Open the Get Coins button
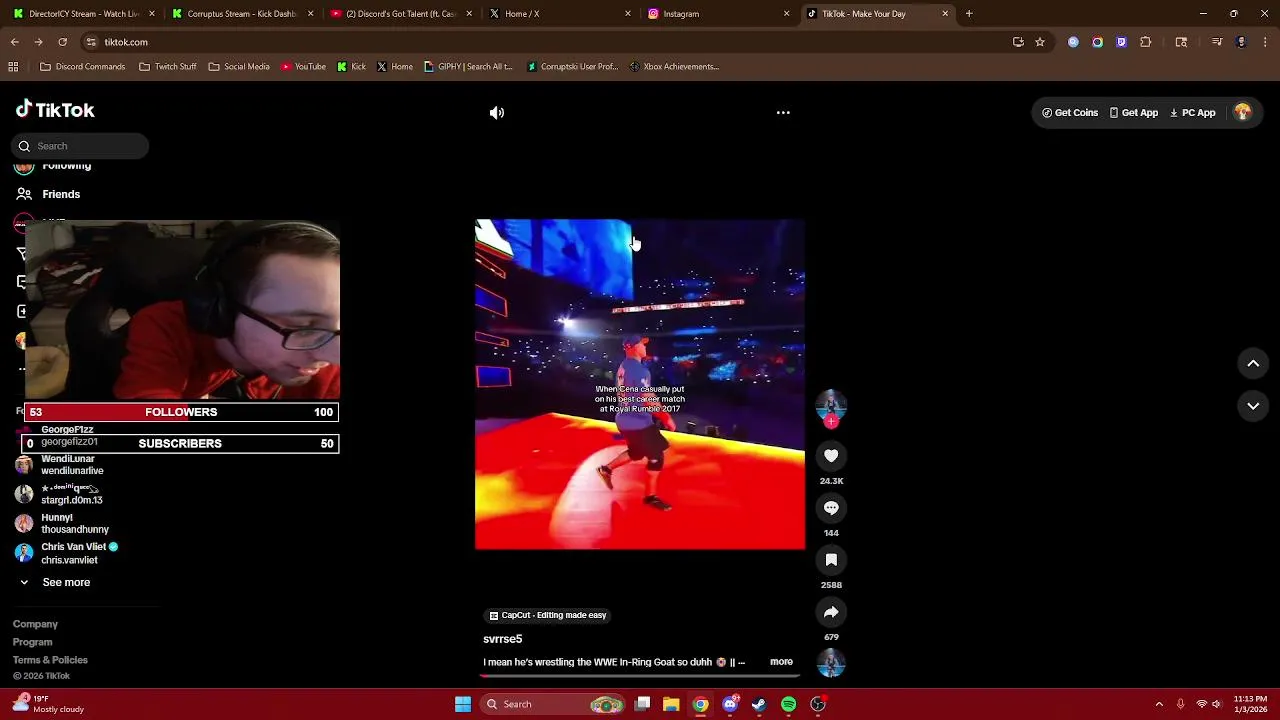Image resolution: width=1280 pixels, height=720 pixels. pos(1070,113)
